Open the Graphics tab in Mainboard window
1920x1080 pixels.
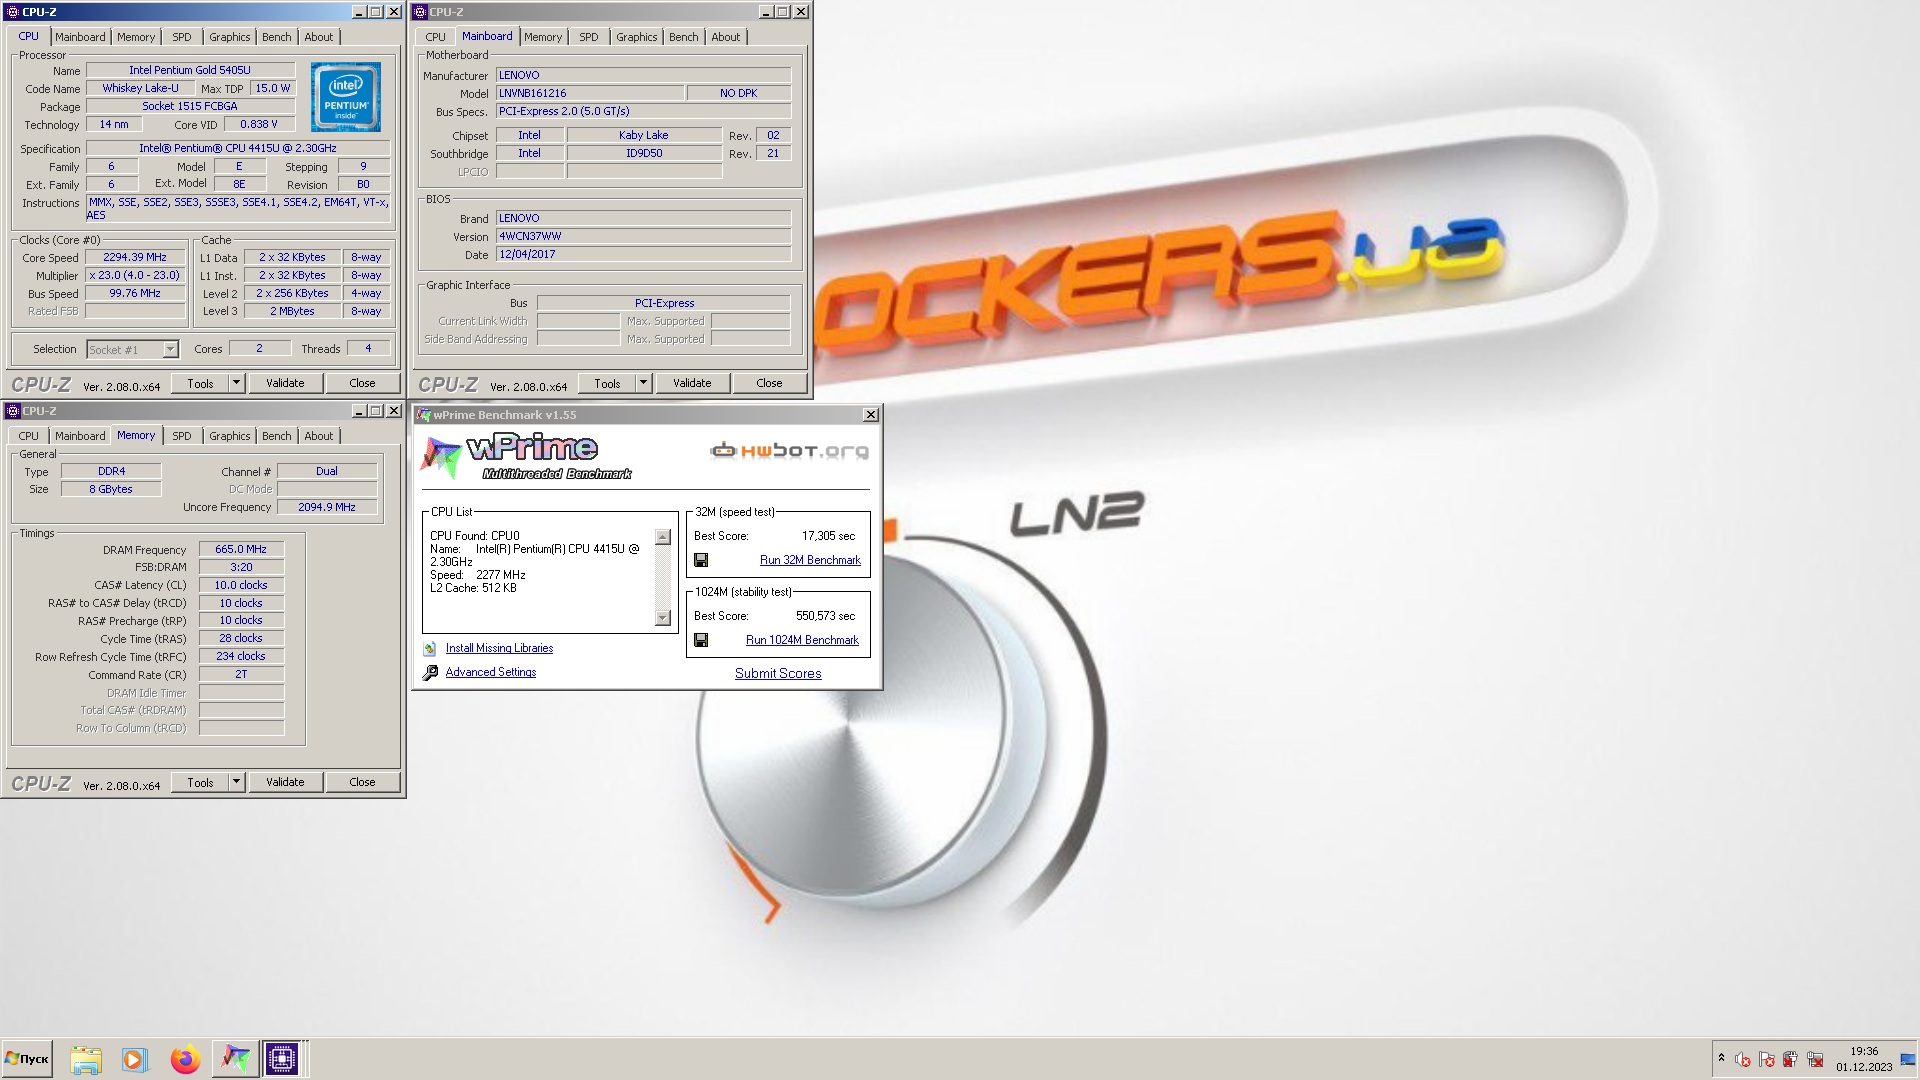(x=637, y=37)
